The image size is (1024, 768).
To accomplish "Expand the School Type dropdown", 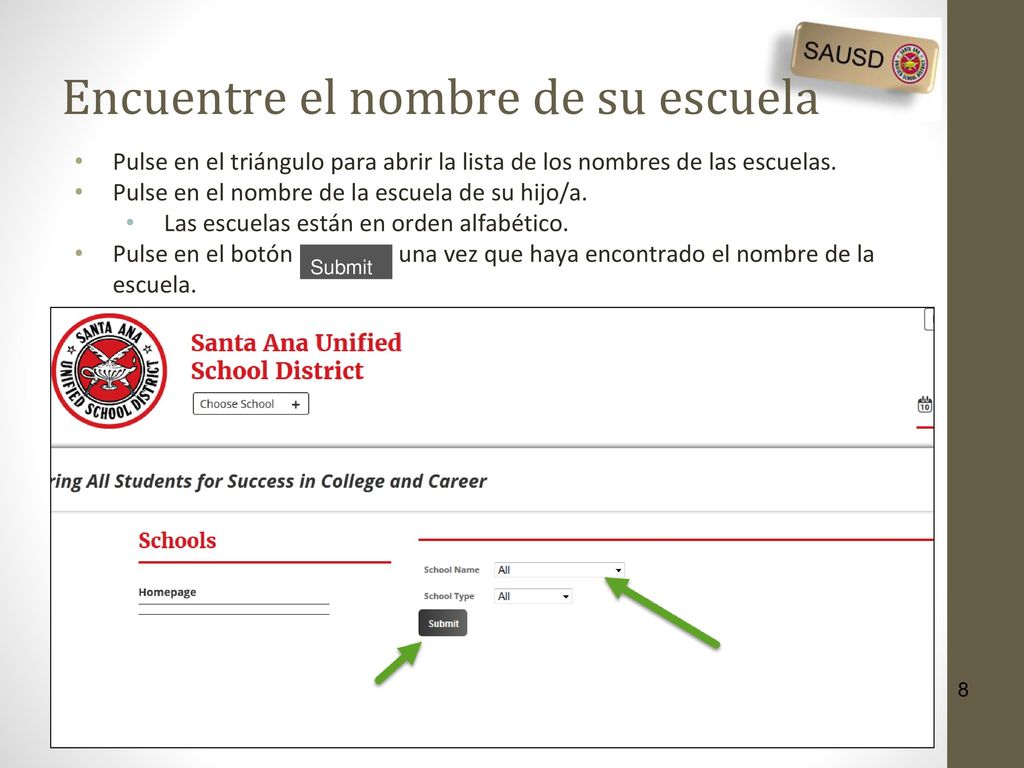I will [x=533, y=596].
